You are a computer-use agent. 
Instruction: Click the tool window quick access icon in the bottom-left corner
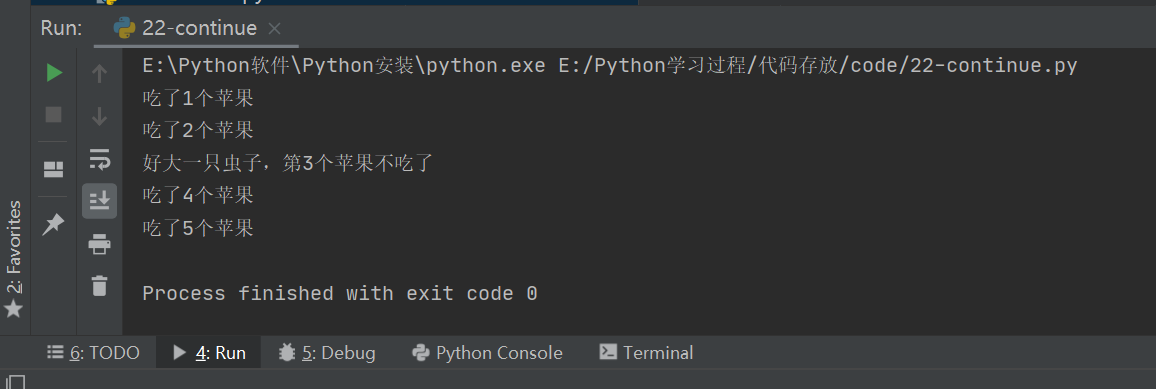15,382
